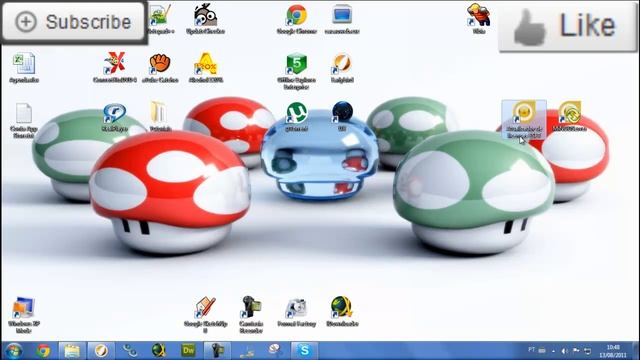Open the blue monitor desktop icon
Viewport: 640px width, 360px height.
[342, 19]
